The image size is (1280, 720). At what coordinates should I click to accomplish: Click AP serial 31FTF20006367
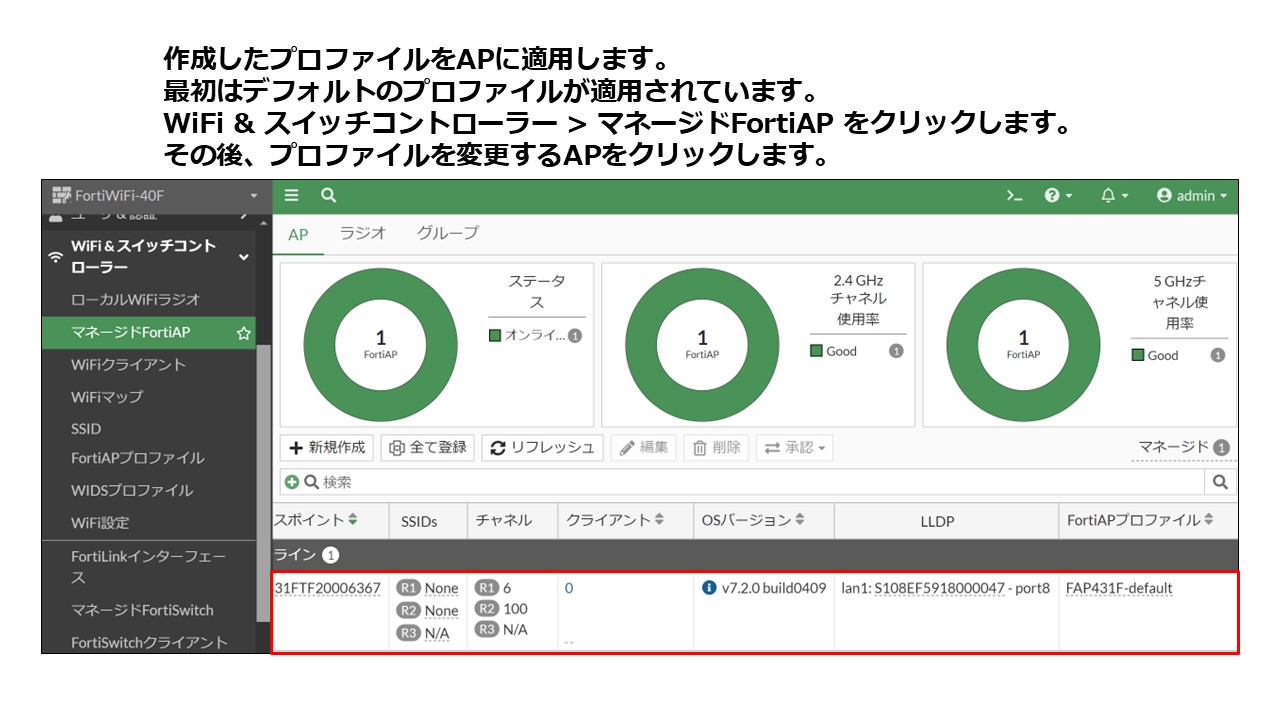[x=328, y=588]
